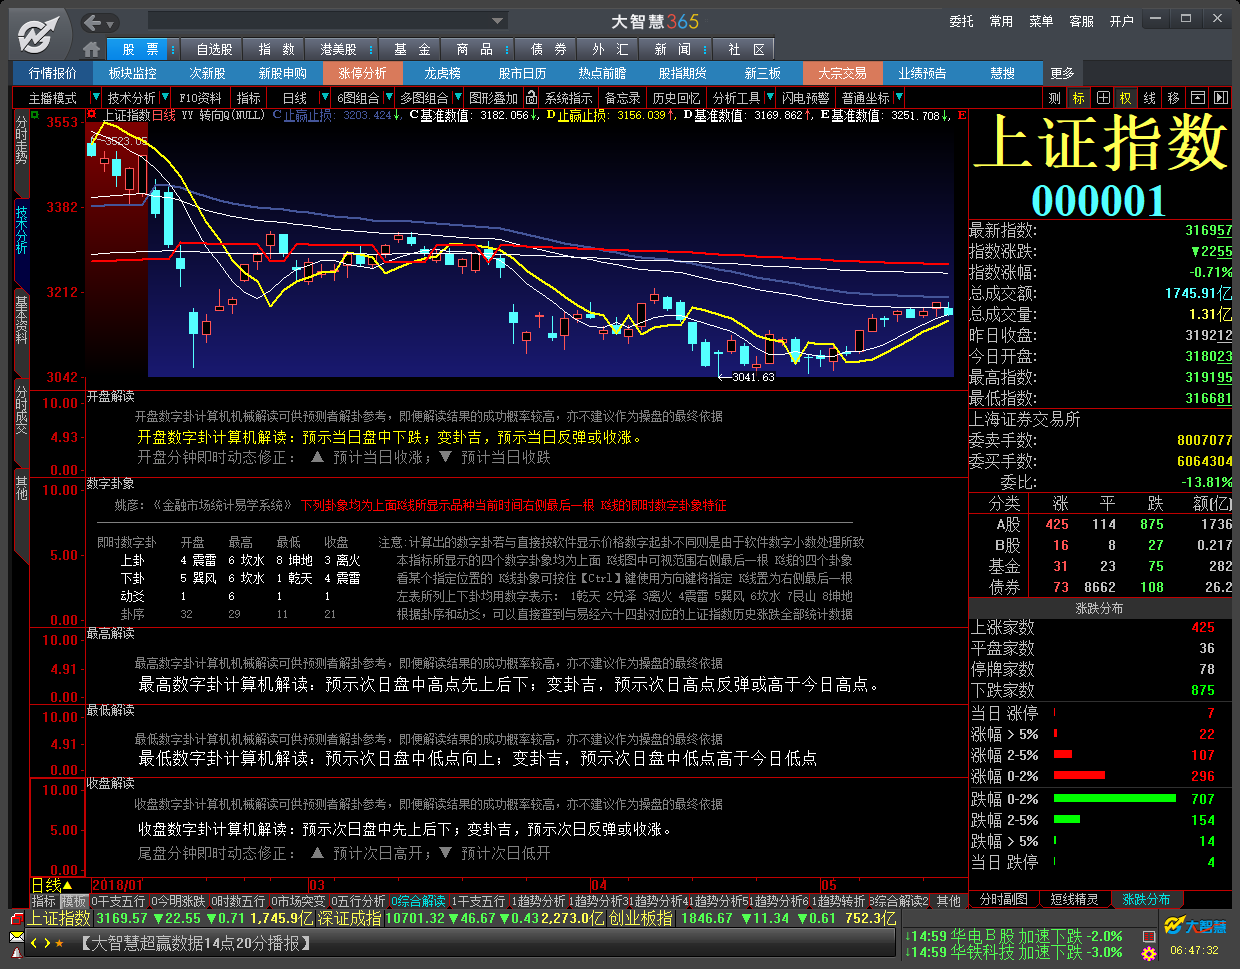This screenshot has width=1240, height=969.
Task: Click the F10资料 button
Action: tap(200, 98)
